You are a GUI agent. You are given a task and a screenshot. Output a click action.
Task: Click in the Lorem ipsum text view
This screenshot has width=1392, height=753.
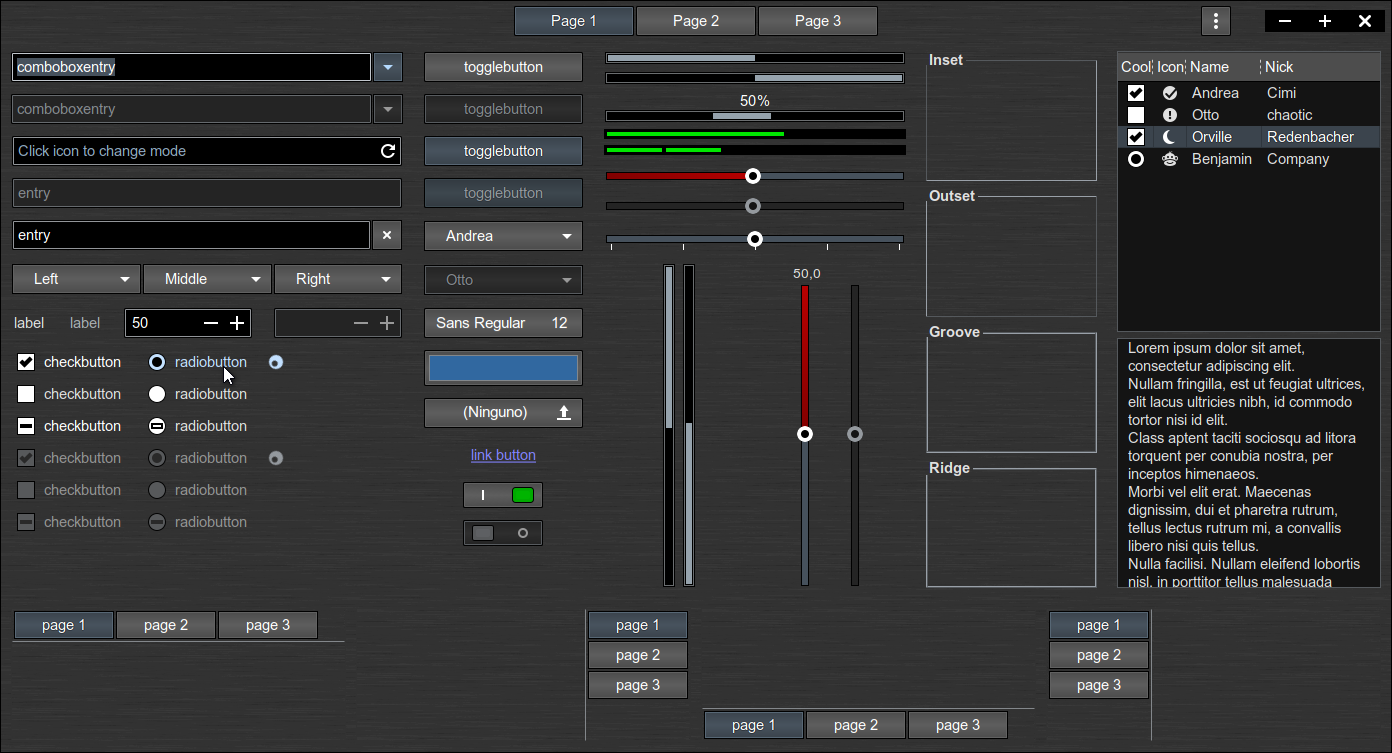coord(1248,463)
